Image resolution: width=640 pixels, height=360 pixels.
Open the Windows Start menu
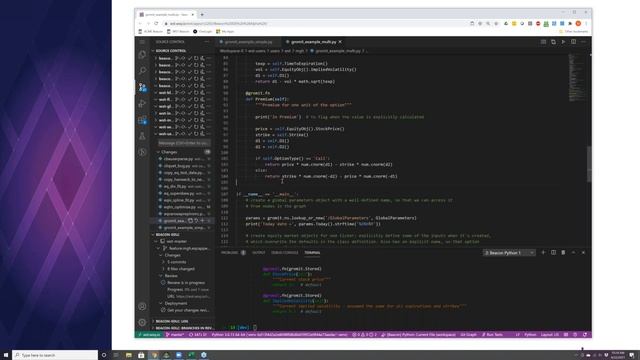point(6,355)
